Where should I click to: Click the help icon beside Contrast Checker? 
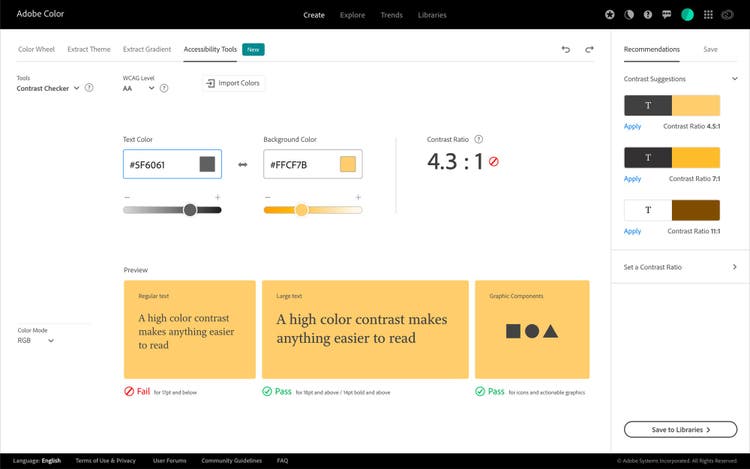pos(89,88)
